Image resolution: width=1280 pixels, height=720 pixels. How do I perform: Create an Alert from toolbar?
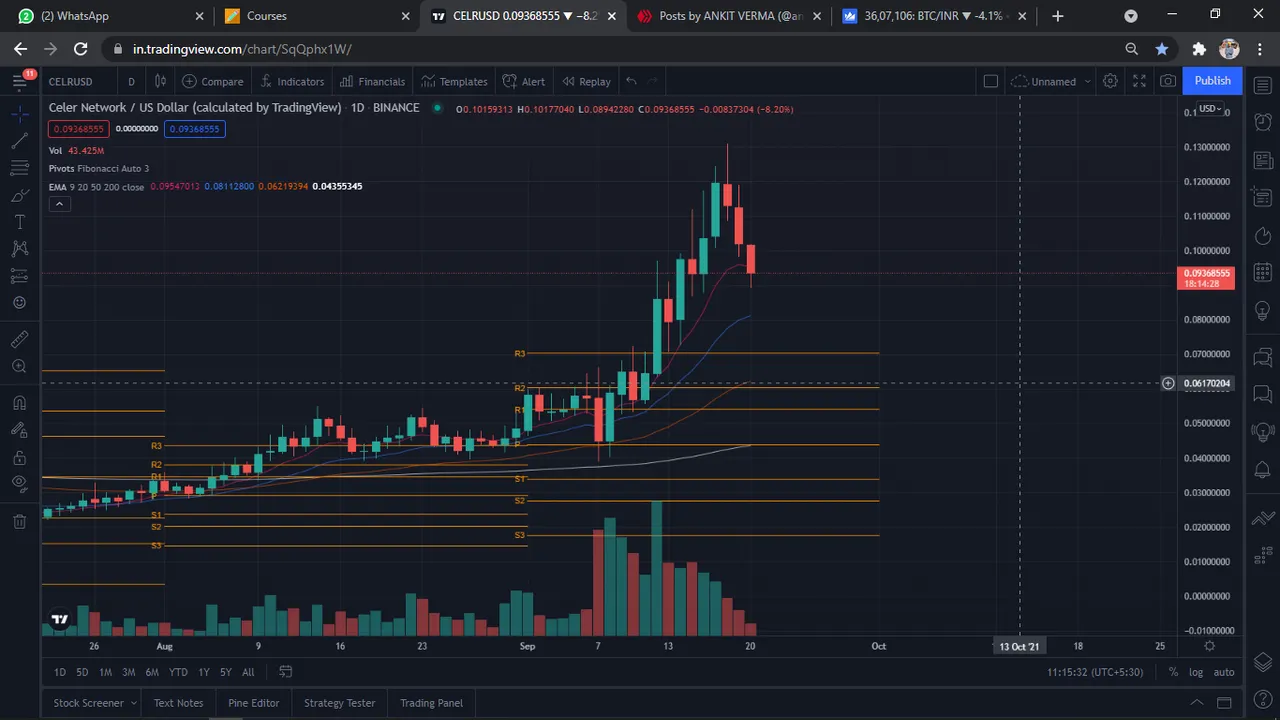coord(524,81)
